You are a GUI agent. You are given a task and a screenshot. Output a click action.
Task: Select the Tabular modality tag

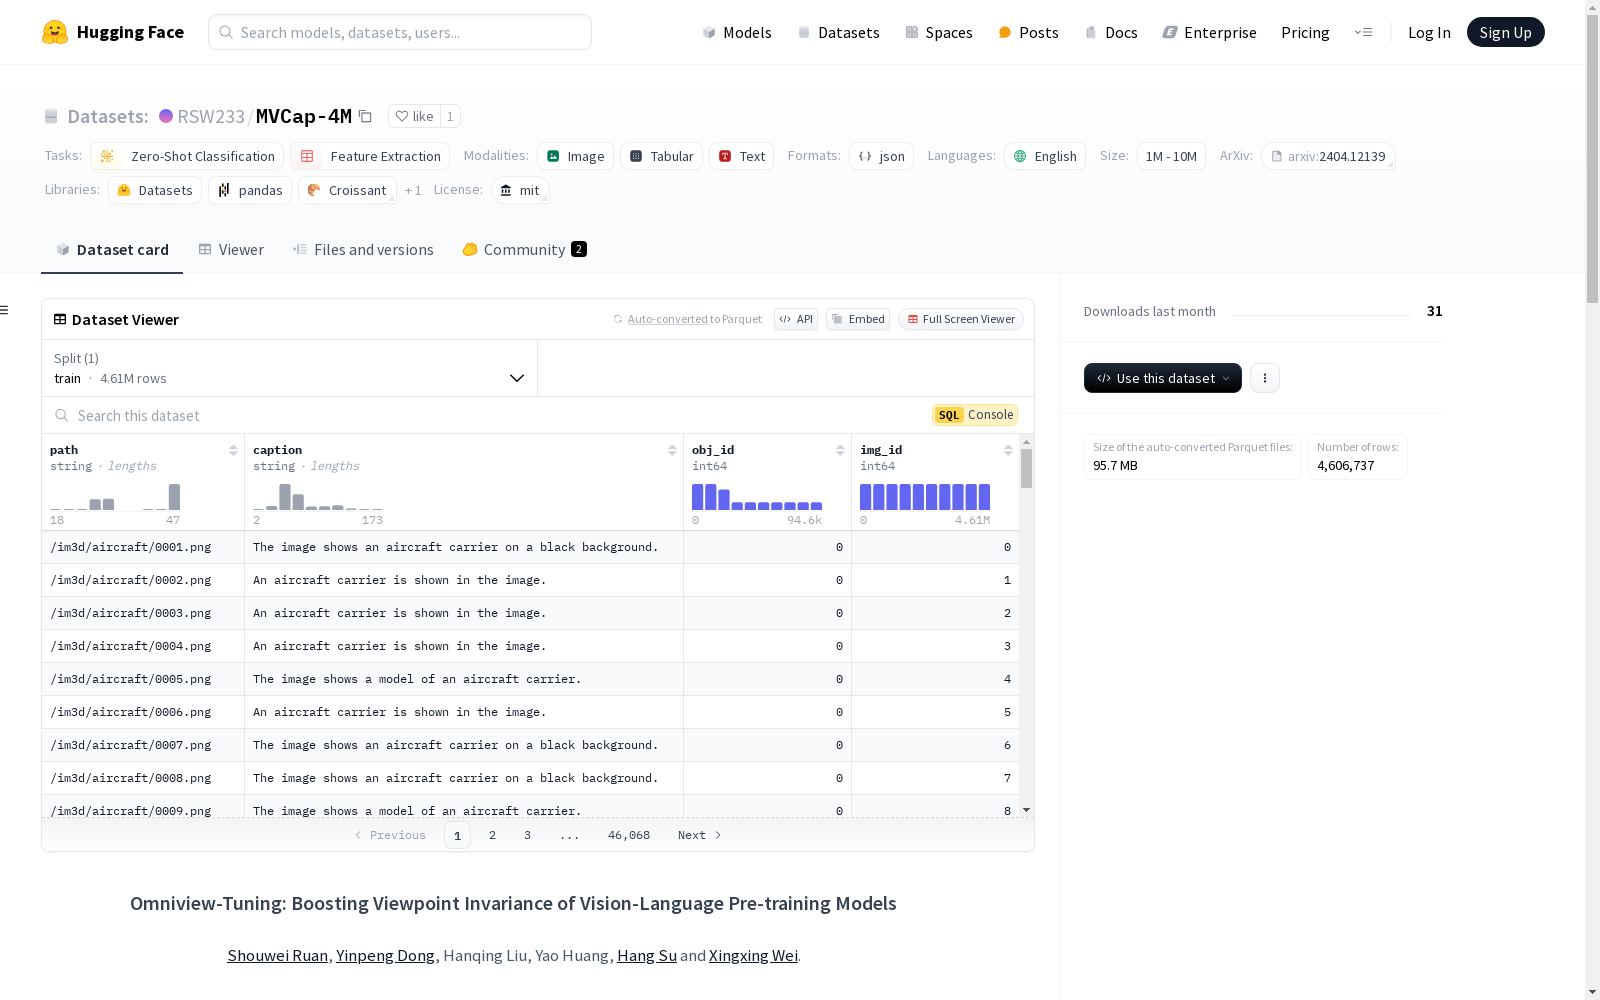point(661,156)
